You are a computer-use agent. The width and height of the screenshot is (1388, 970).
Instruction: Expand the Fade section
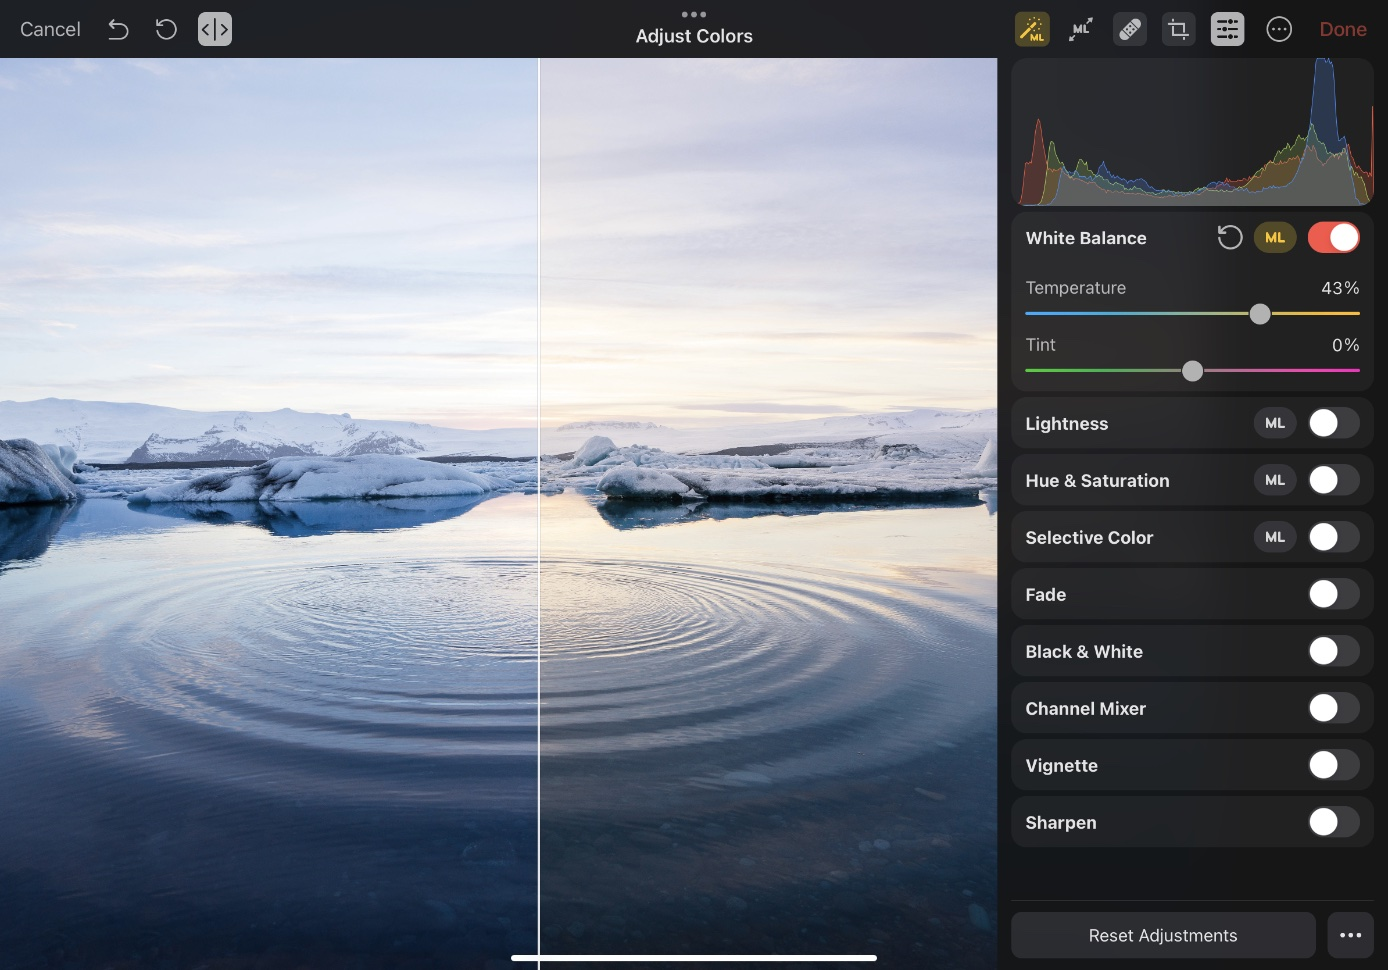1045,594
